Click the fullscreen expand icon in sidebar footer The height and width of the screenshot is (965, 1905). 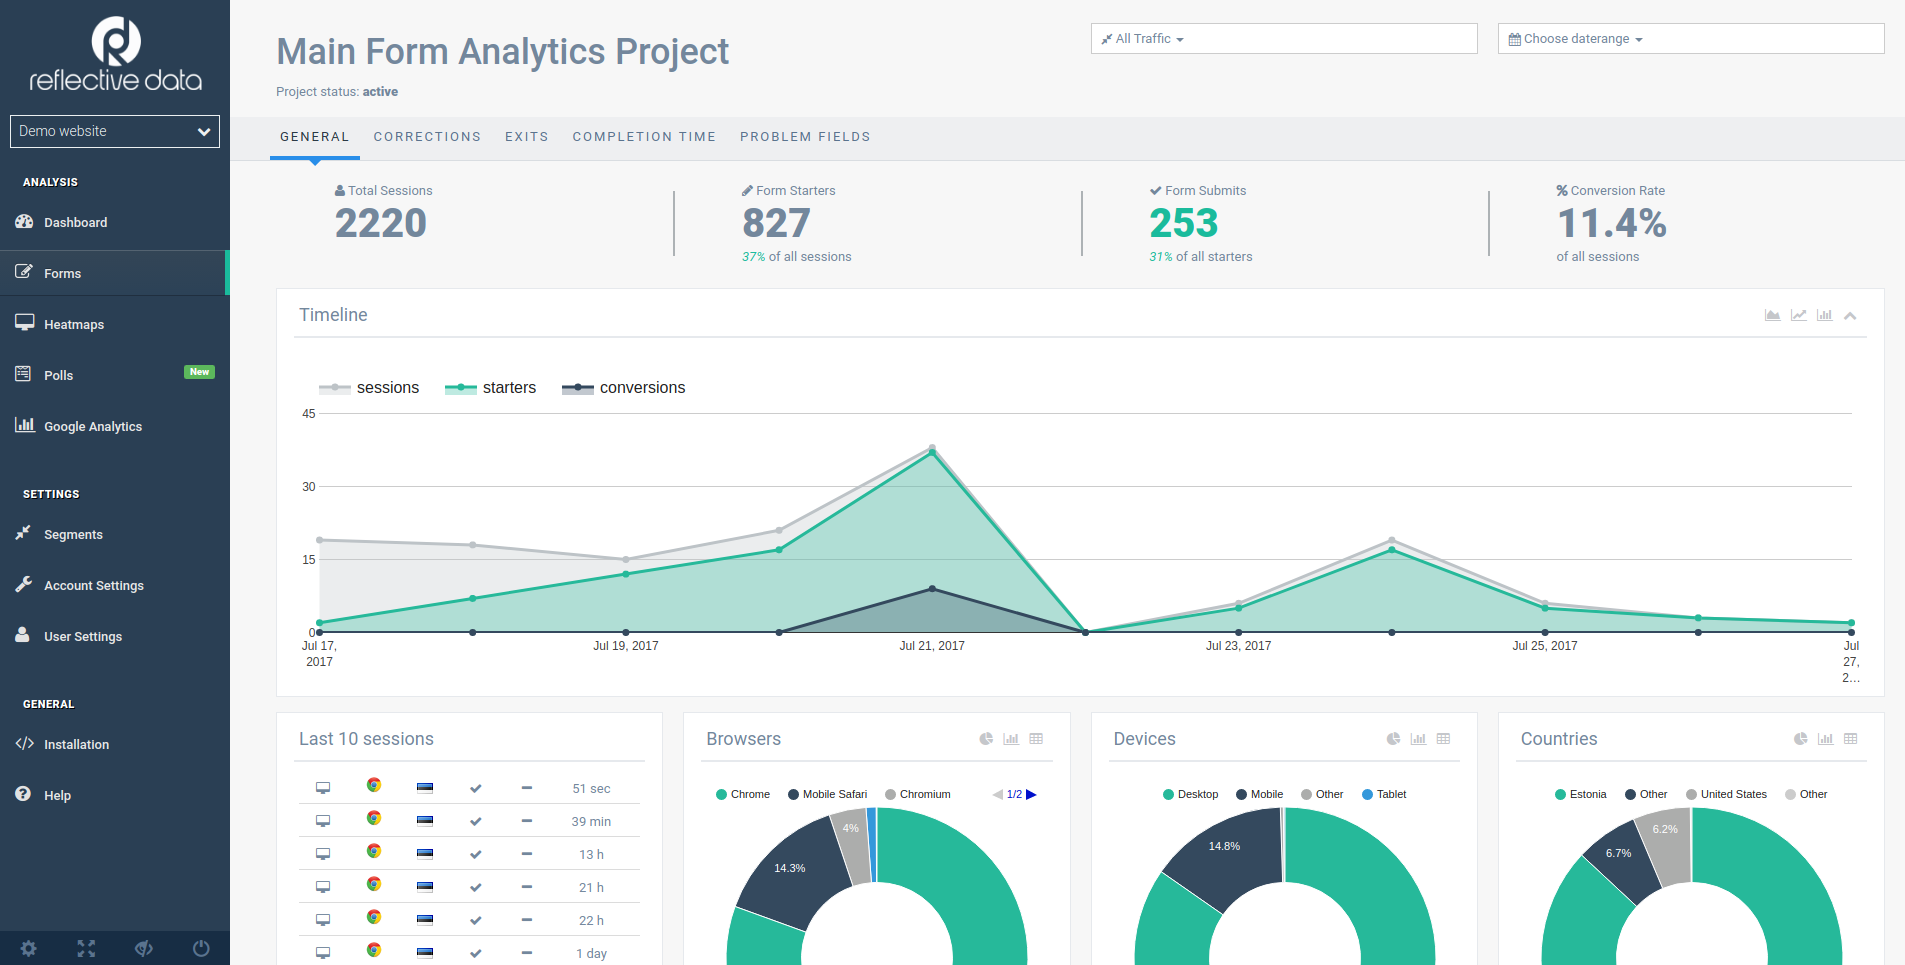tap(86, 948)
